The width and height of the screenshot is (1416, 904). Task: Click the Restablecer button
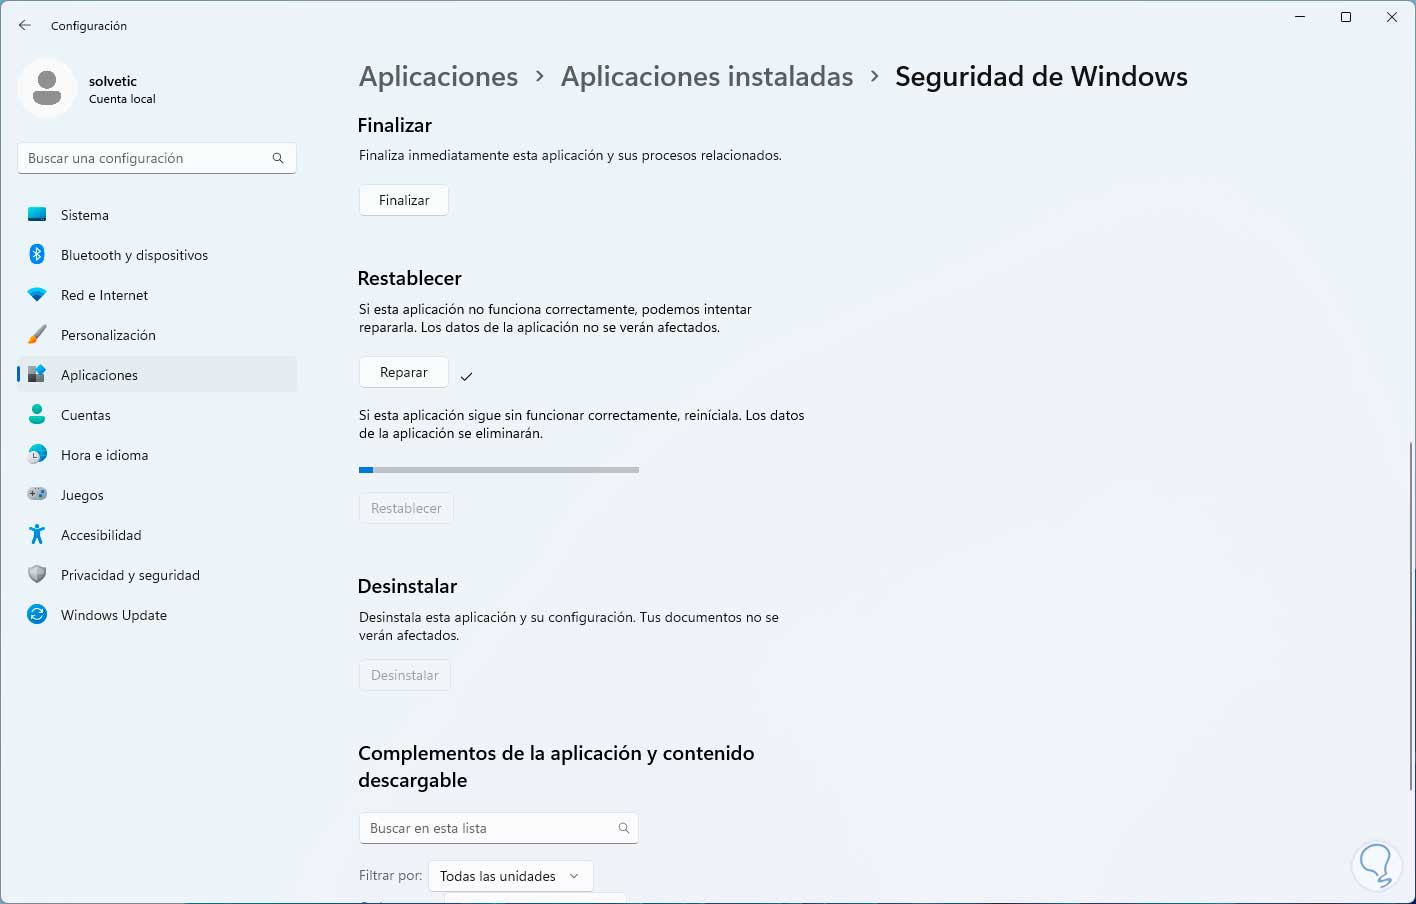tap(406, 508)
